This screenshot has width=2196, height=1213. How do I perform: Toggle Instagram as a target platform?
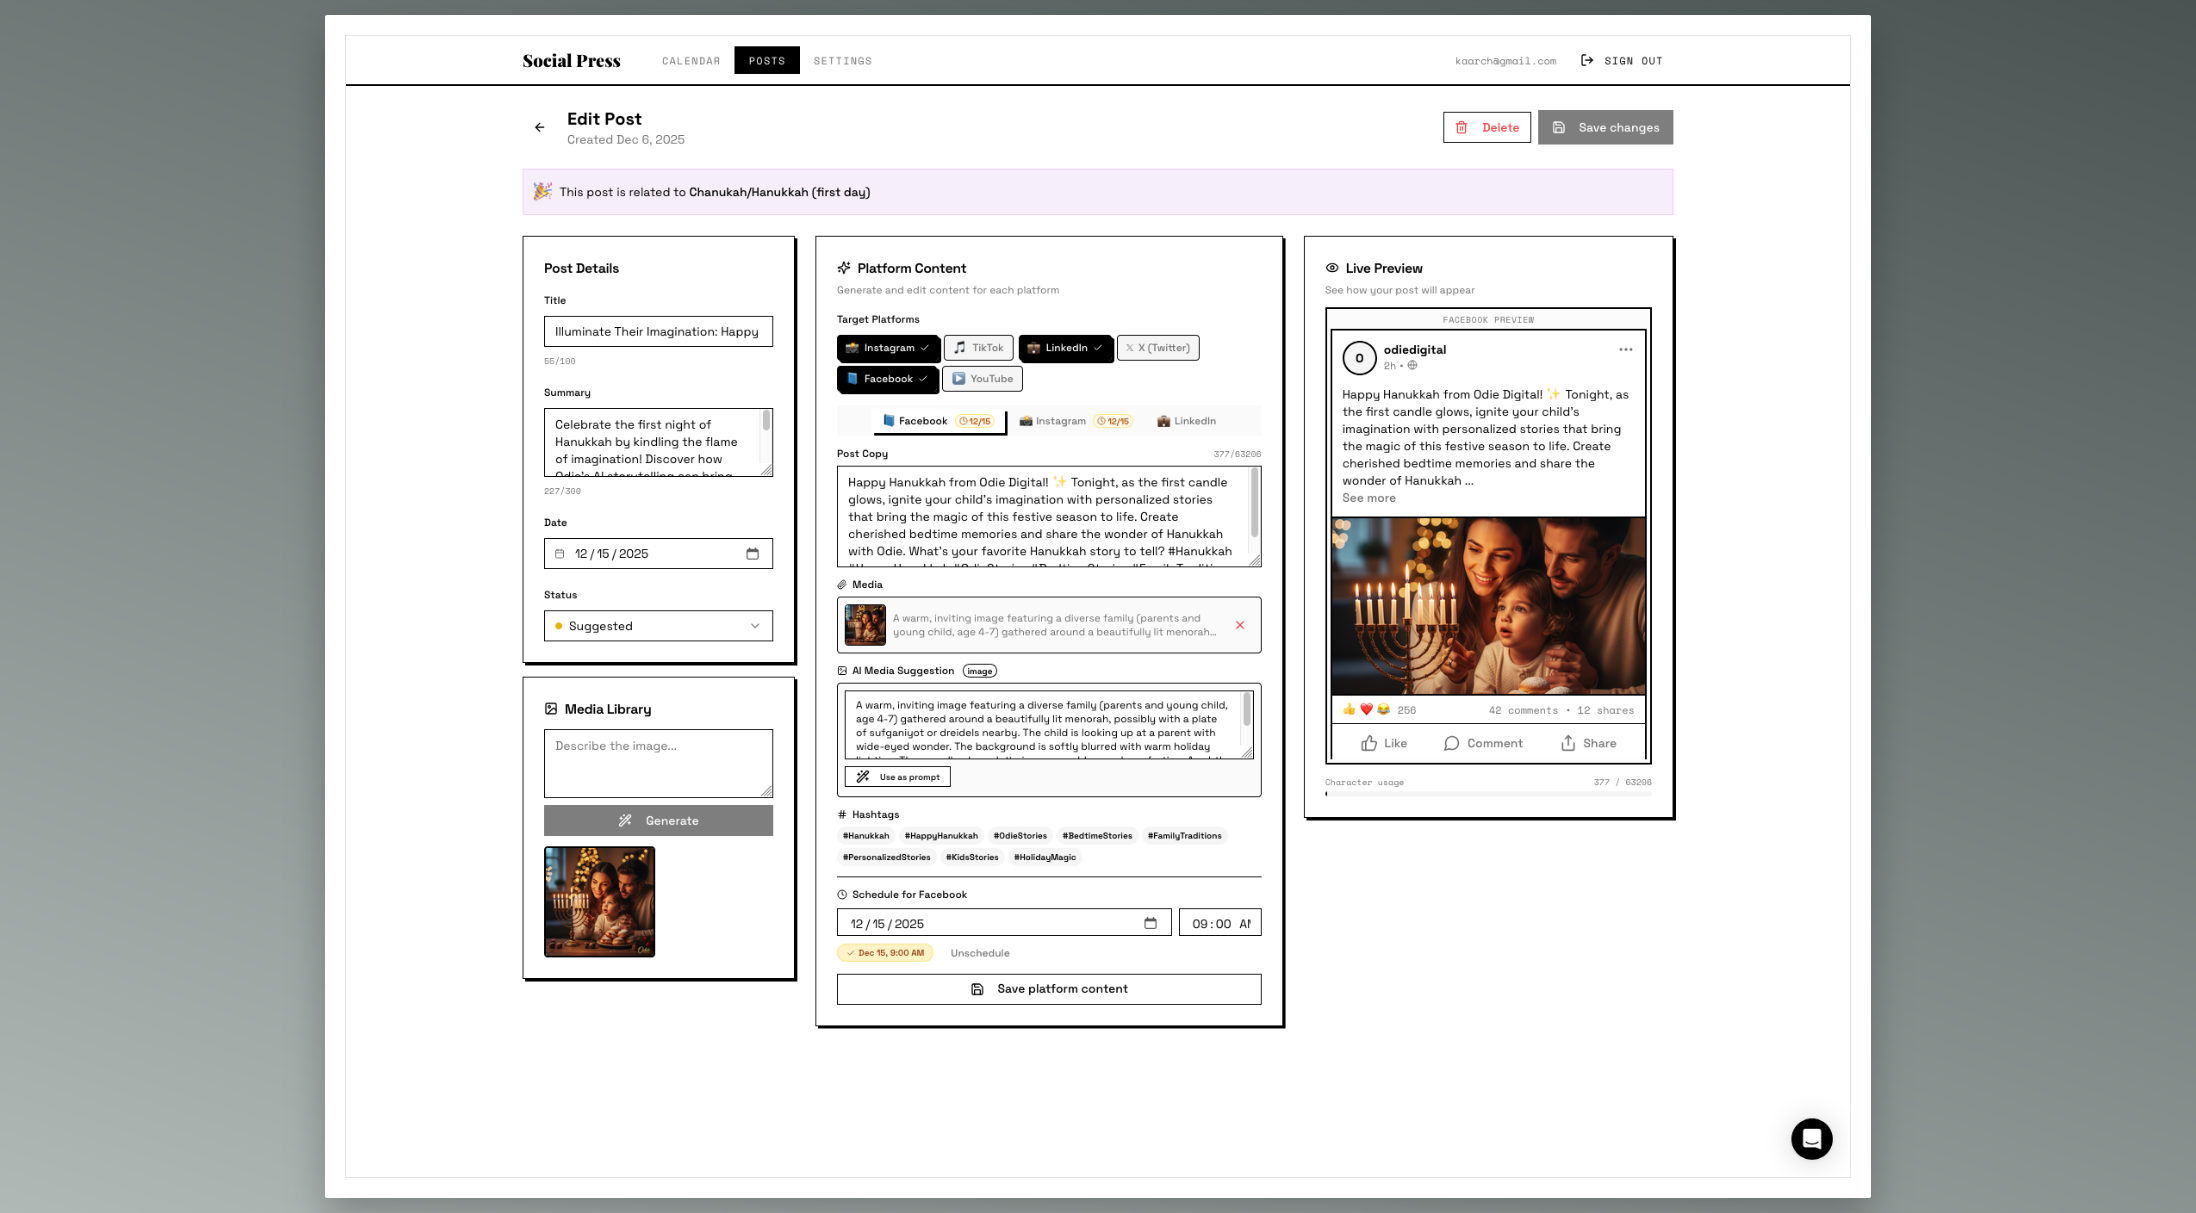pos(888,347)
